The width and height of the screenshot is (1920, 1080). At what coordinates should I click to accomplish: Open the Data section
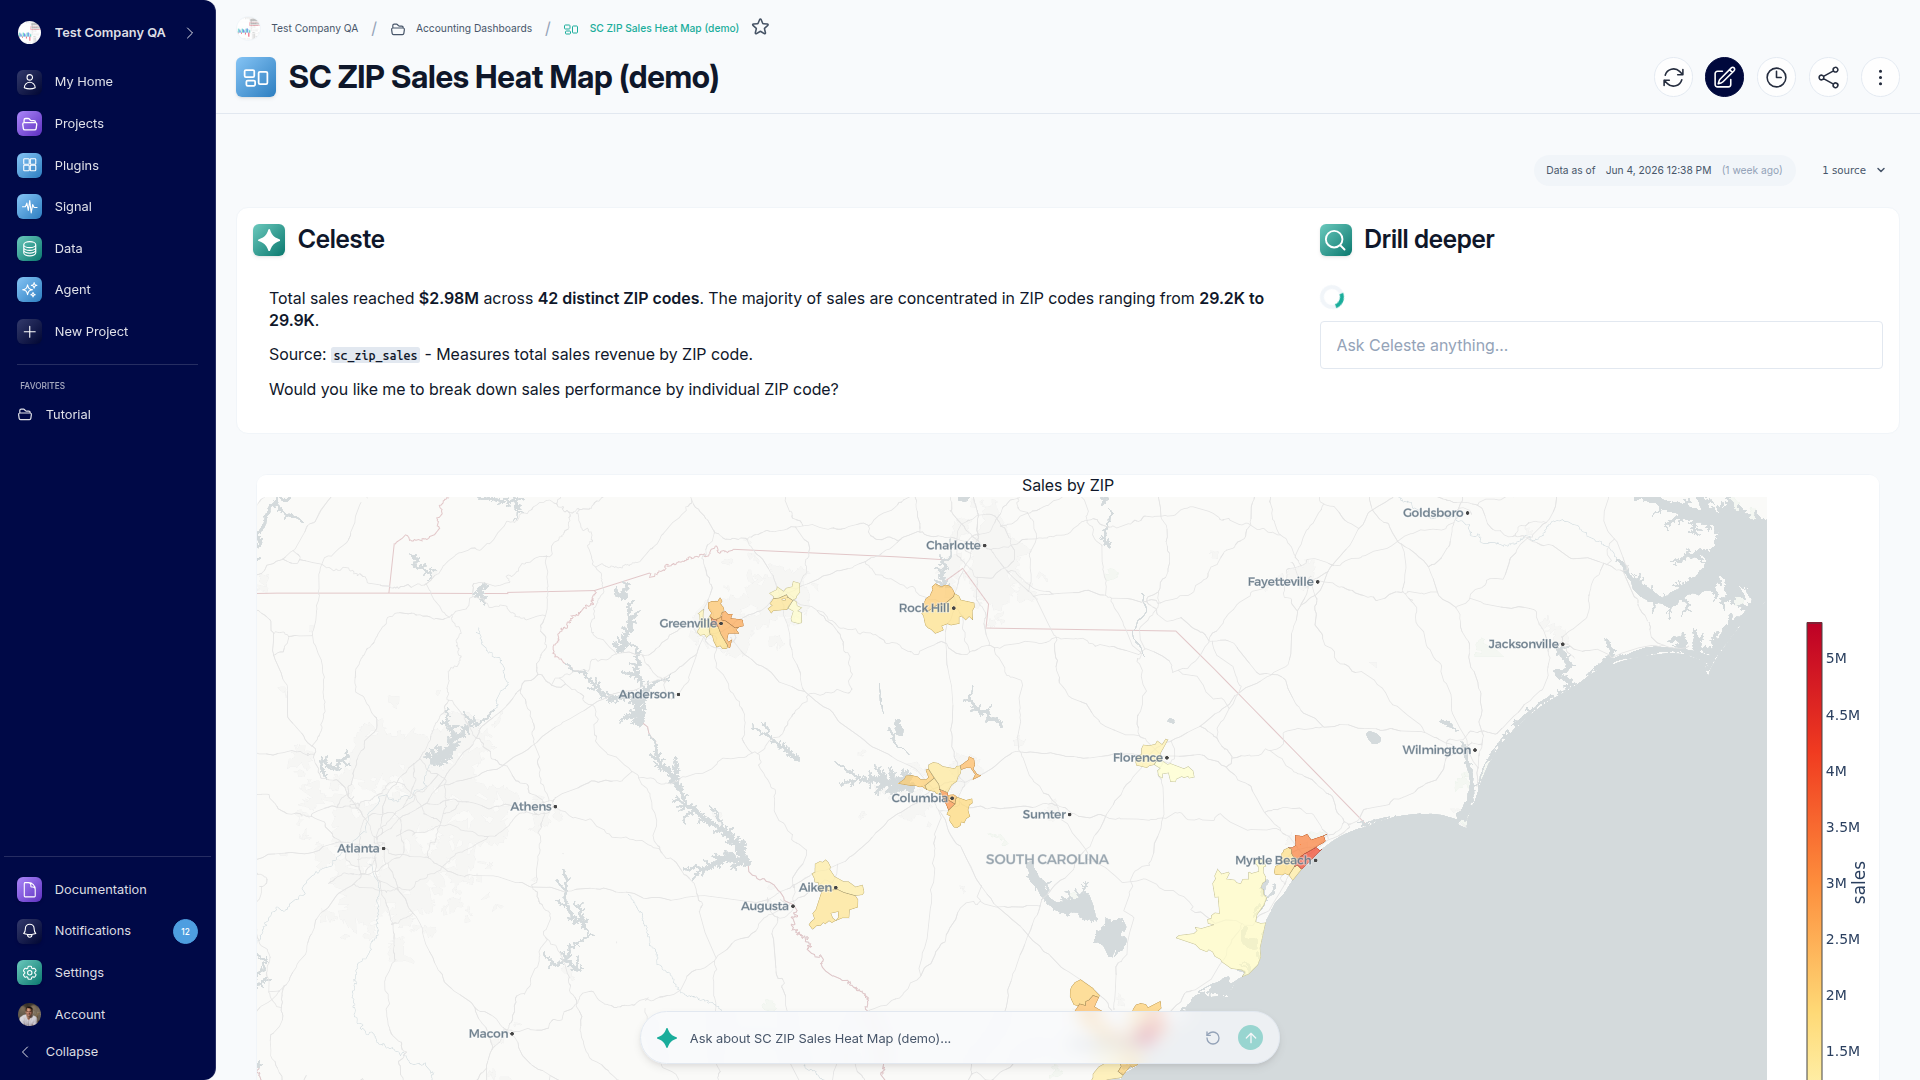tap(107, 249)
